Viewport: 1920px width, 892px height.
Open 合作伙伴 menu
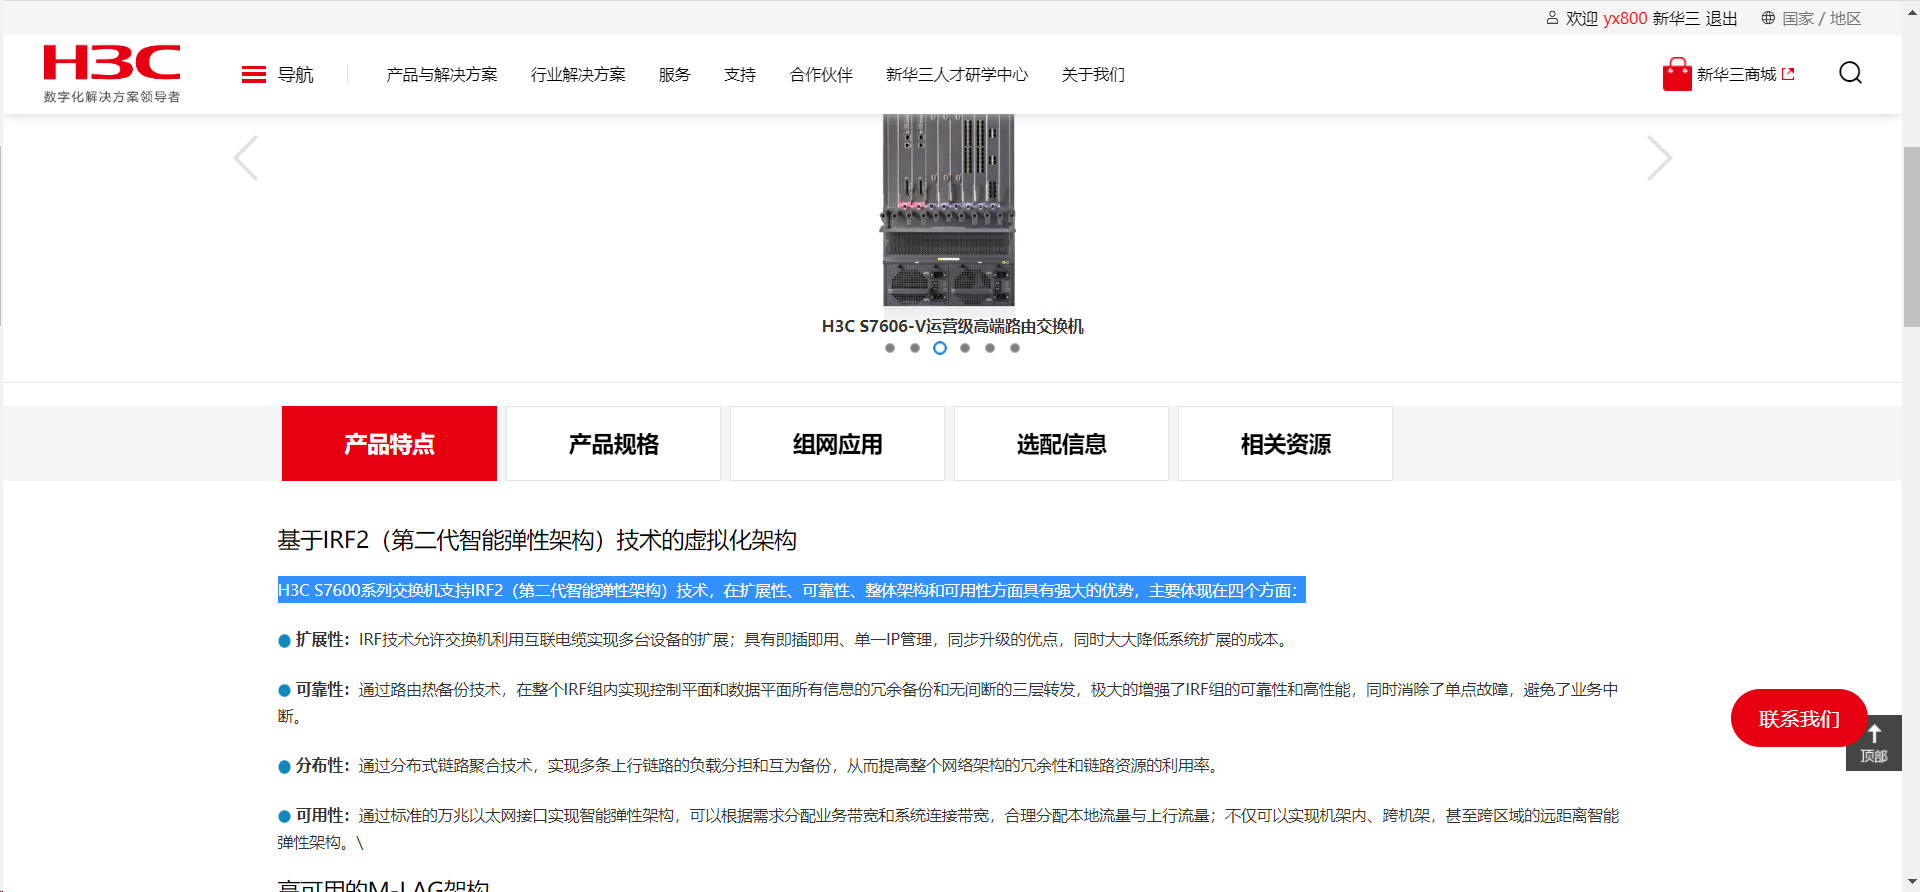tap(821, 75)
